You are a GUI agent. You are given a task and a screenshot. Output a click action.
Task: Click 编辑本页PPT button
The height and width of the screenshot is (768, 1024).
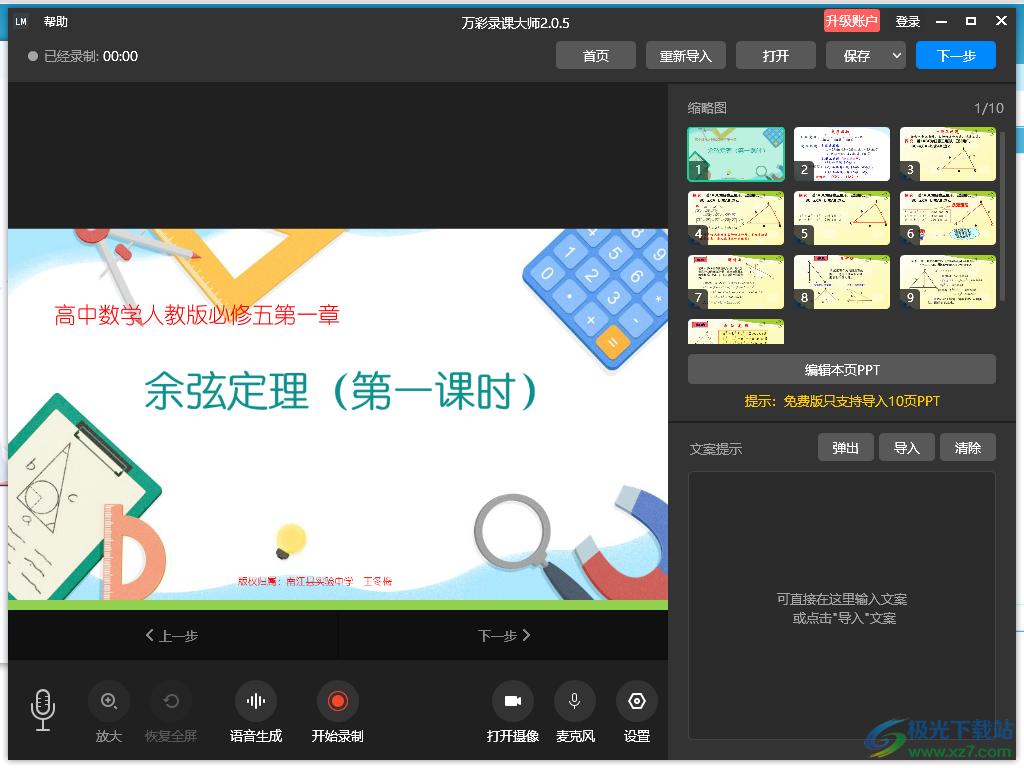coord(841,369)
